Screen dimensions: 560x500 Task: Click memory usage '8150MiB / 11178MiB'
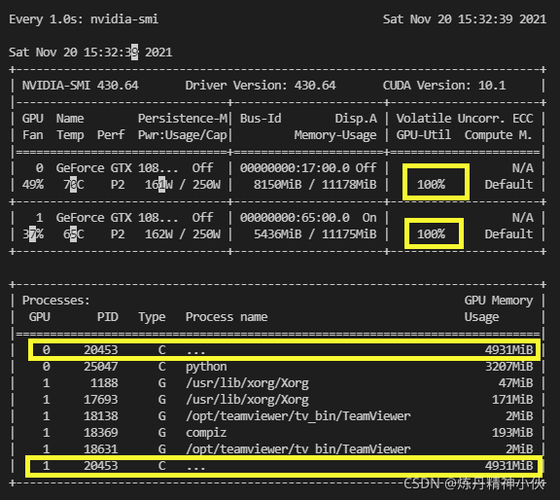click(x=315, y=185)
